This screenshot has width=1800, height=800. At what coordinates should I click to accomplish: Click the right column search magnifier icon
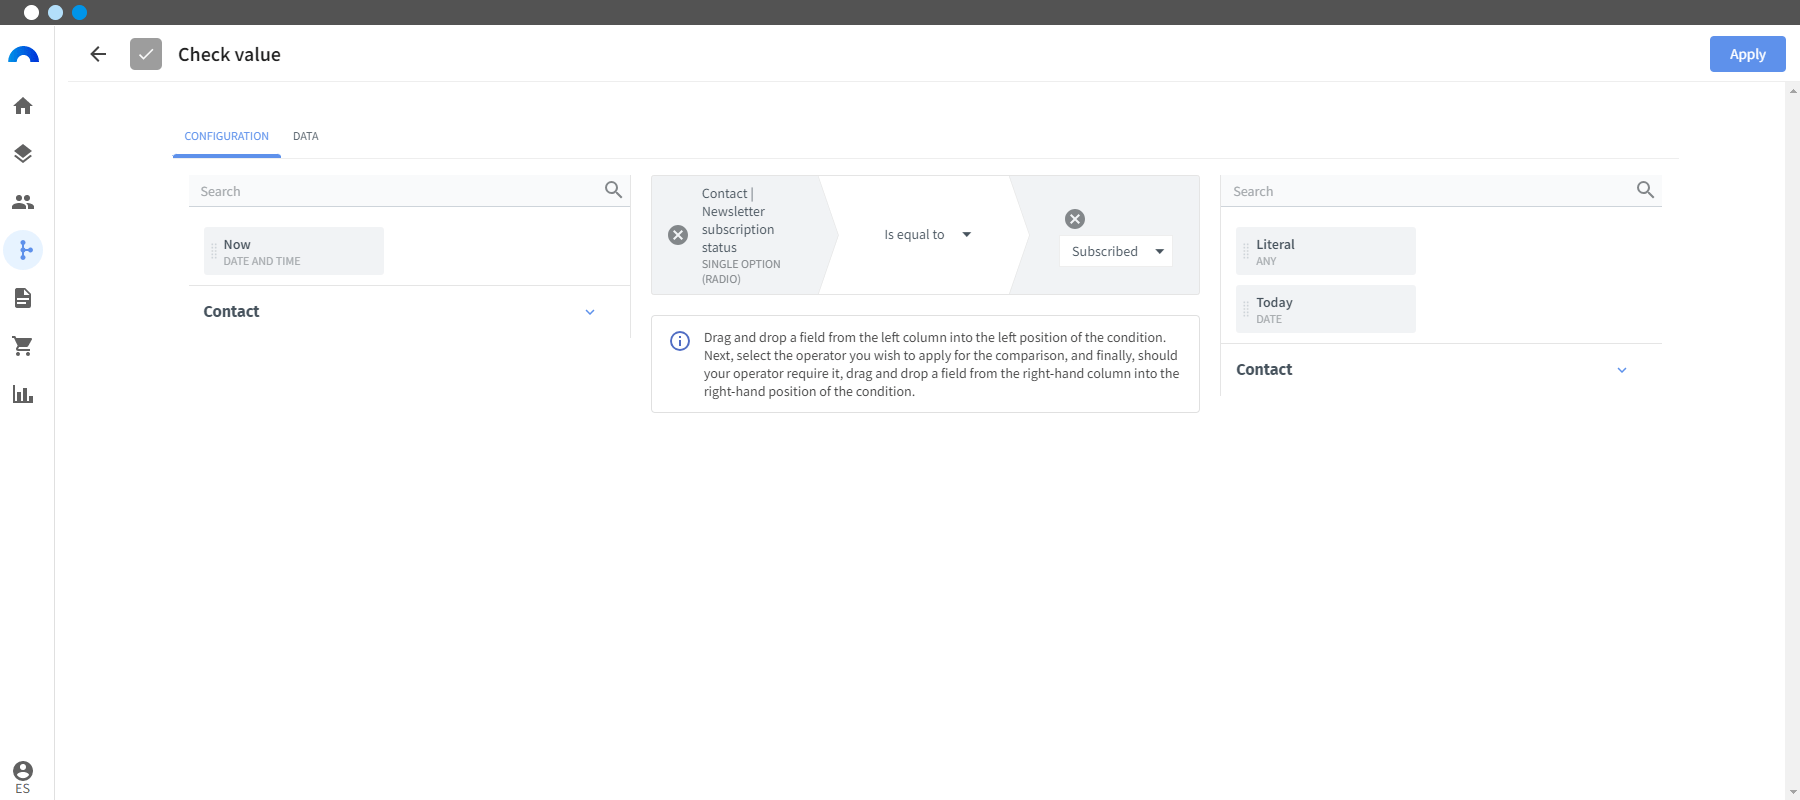[x=1645, y=190]
